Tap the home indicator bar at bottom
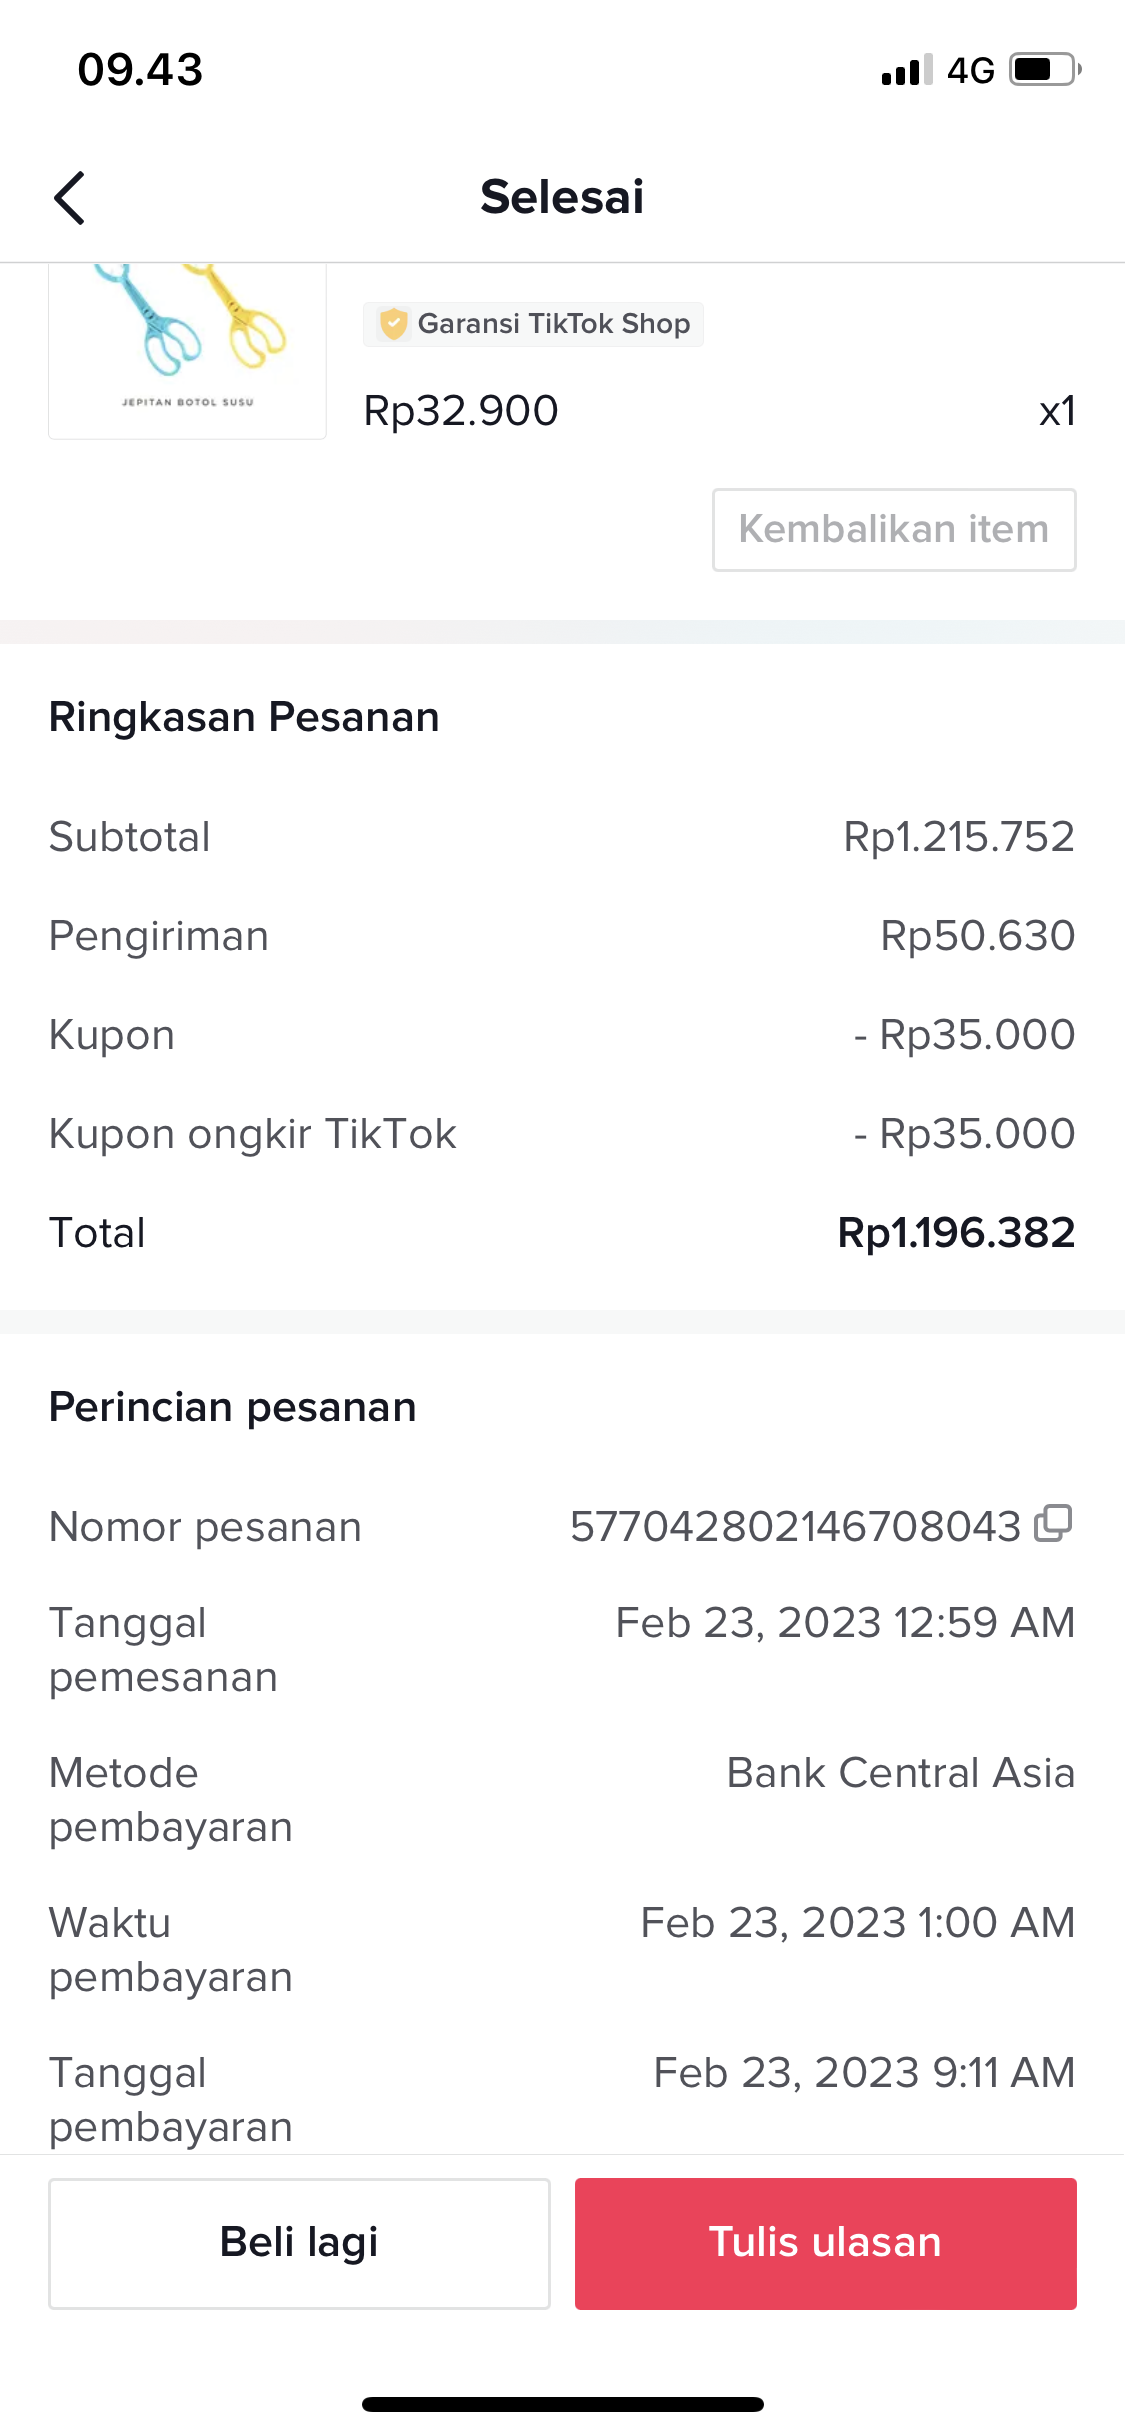Viewport: 1125px width, 2436px height. coord(562,2404)
